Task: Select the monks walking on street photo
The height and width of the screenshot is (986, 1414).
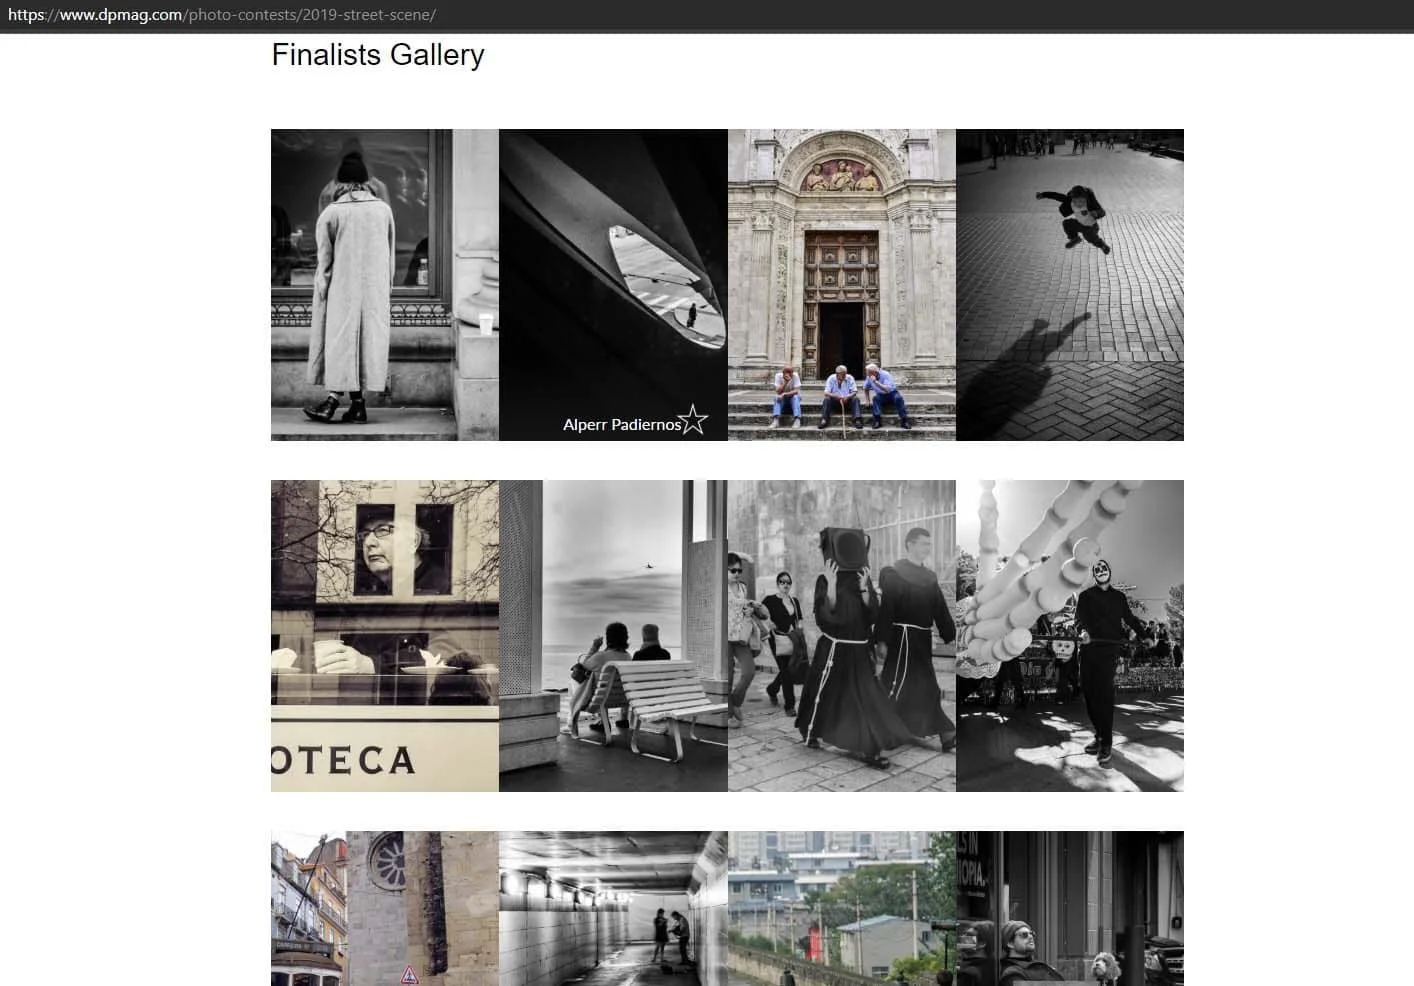Action: [842, 636]
